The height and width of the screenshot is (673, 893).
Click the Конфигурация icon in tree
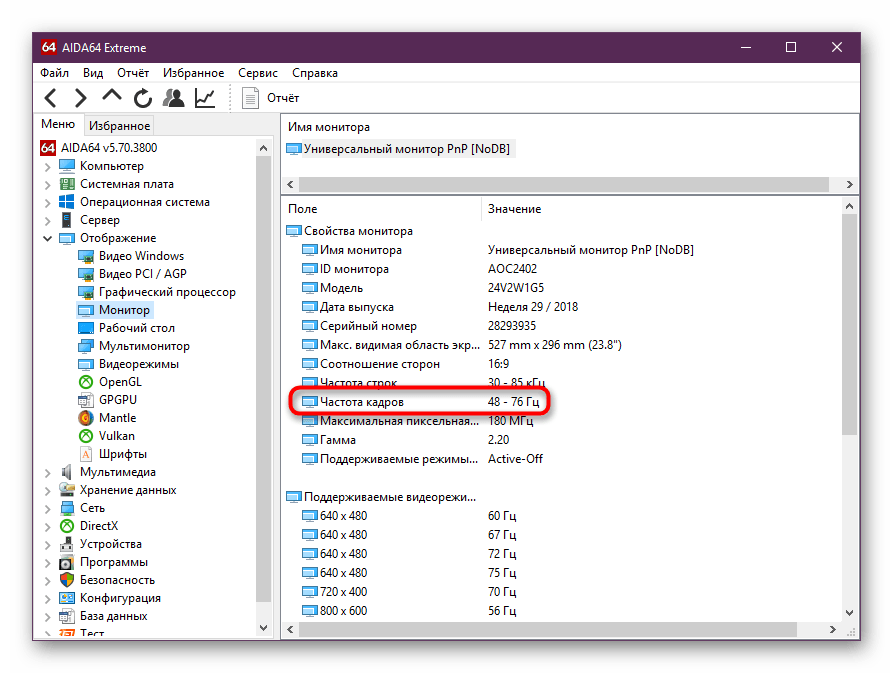click(67, 598)
